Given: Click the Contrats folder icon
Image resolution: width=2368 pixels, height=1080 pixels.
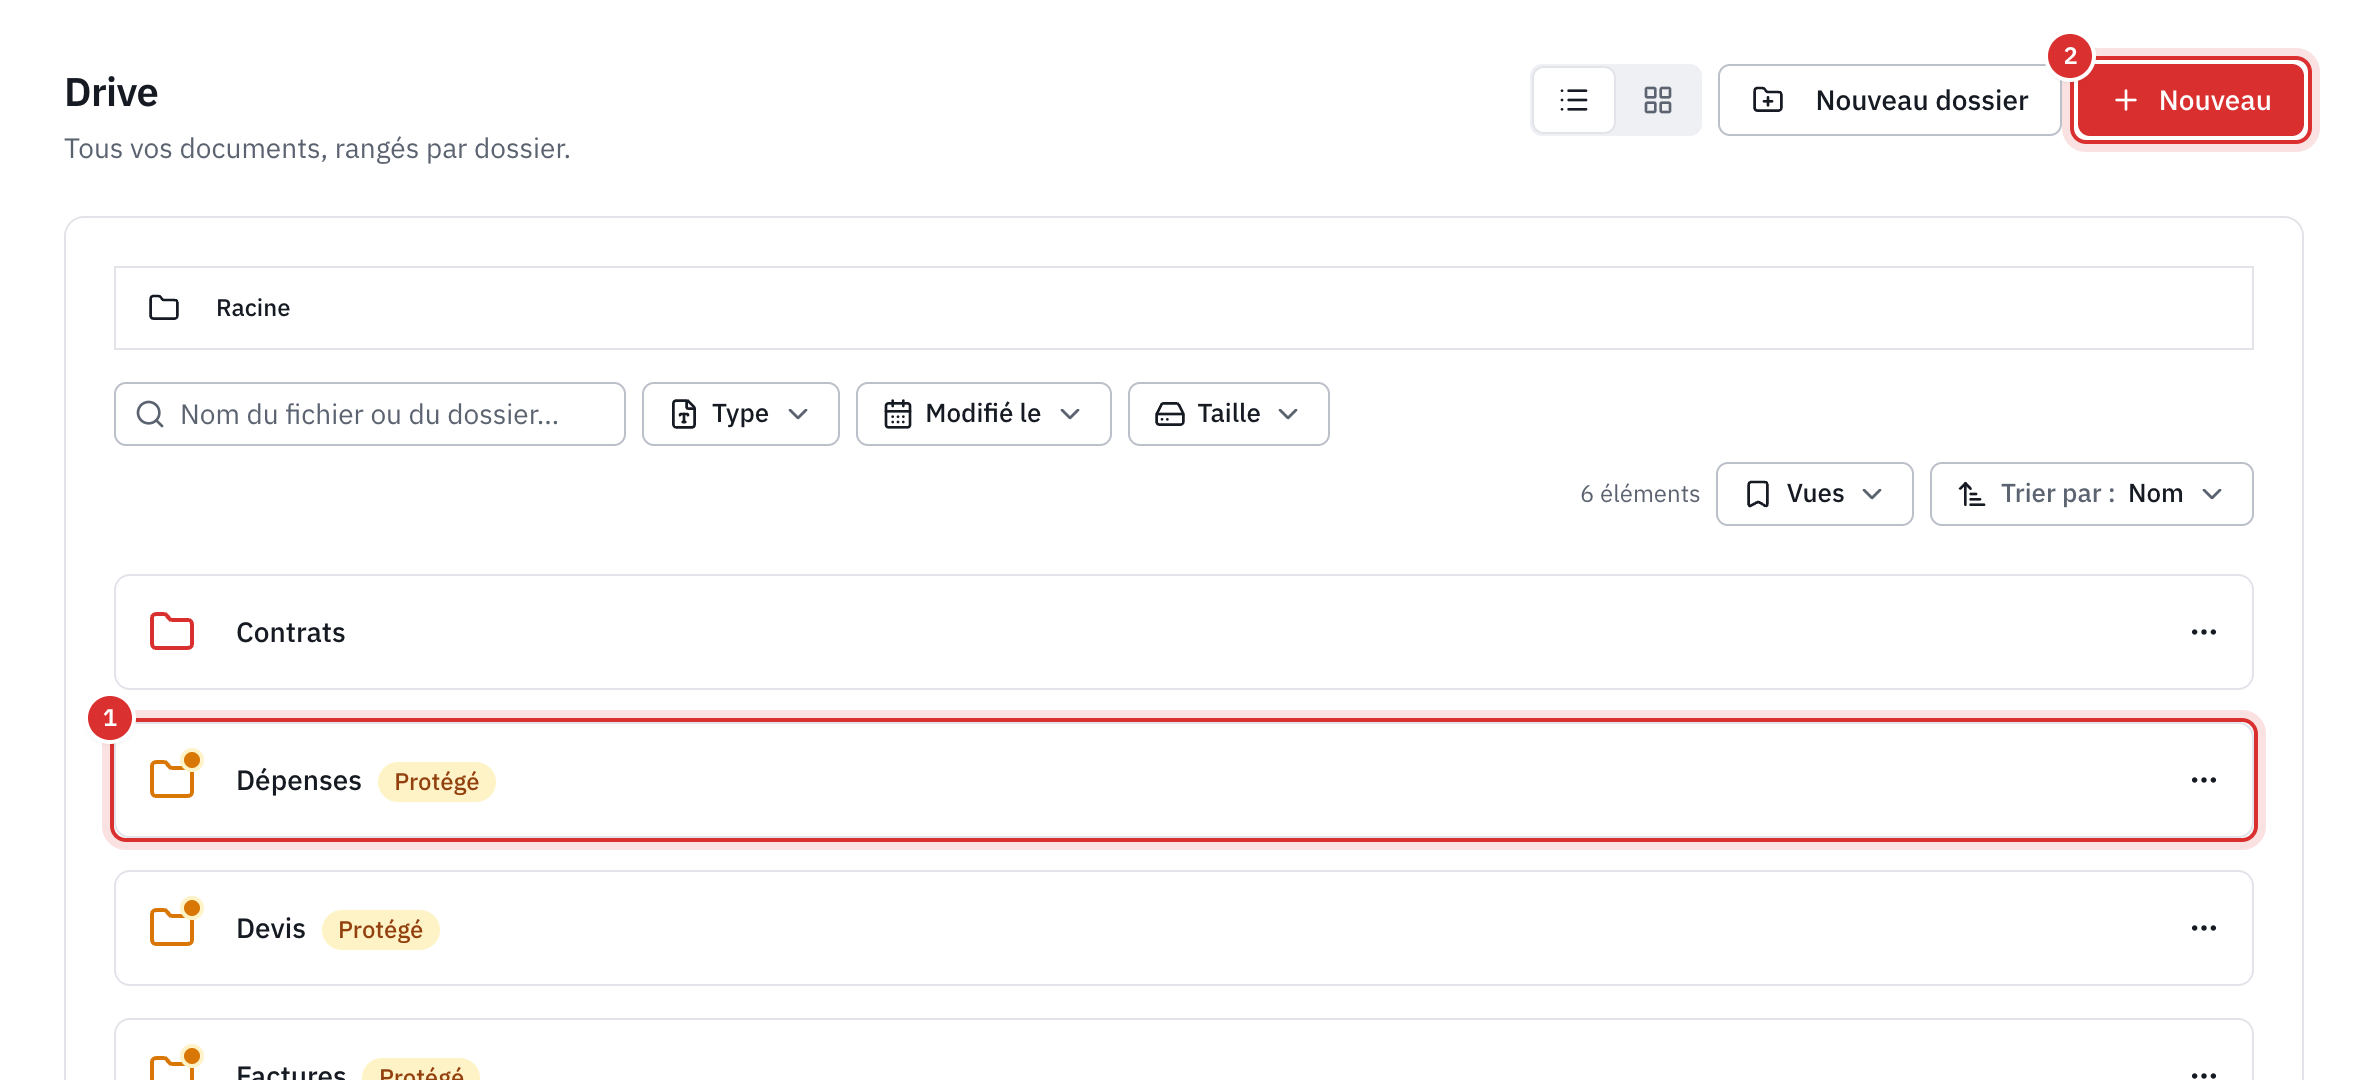Looking at the screenshot, I should tap(172, 632).
